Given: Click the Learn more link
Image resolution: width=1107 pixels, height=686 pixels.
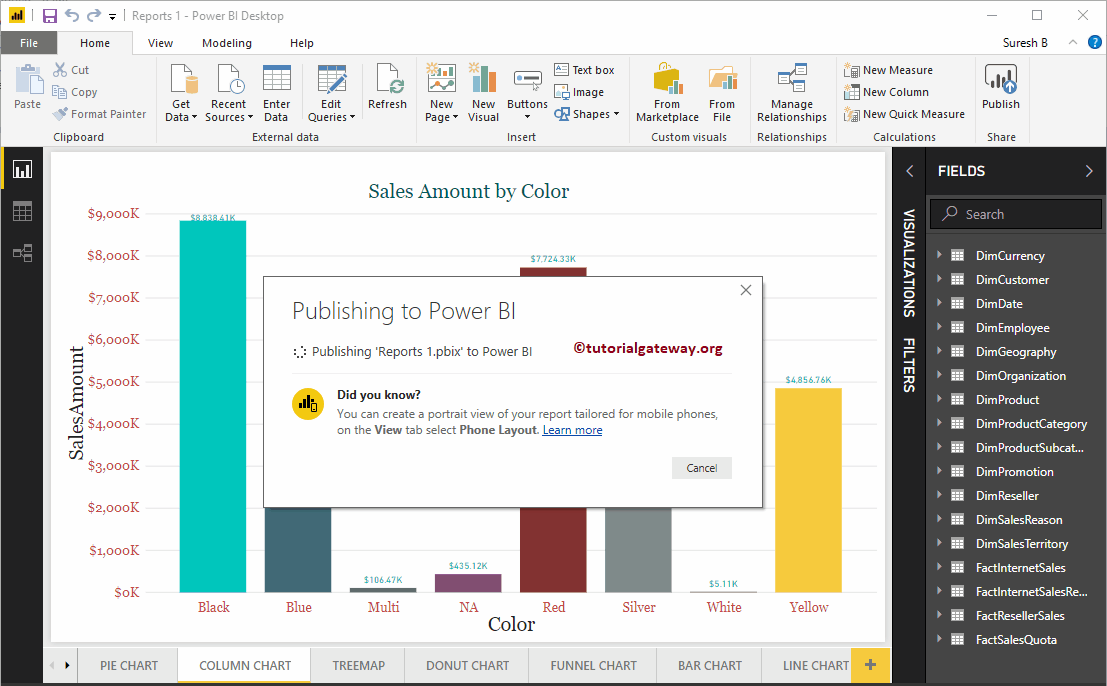Looking at the screenshot, I should (x=572, y=430).
